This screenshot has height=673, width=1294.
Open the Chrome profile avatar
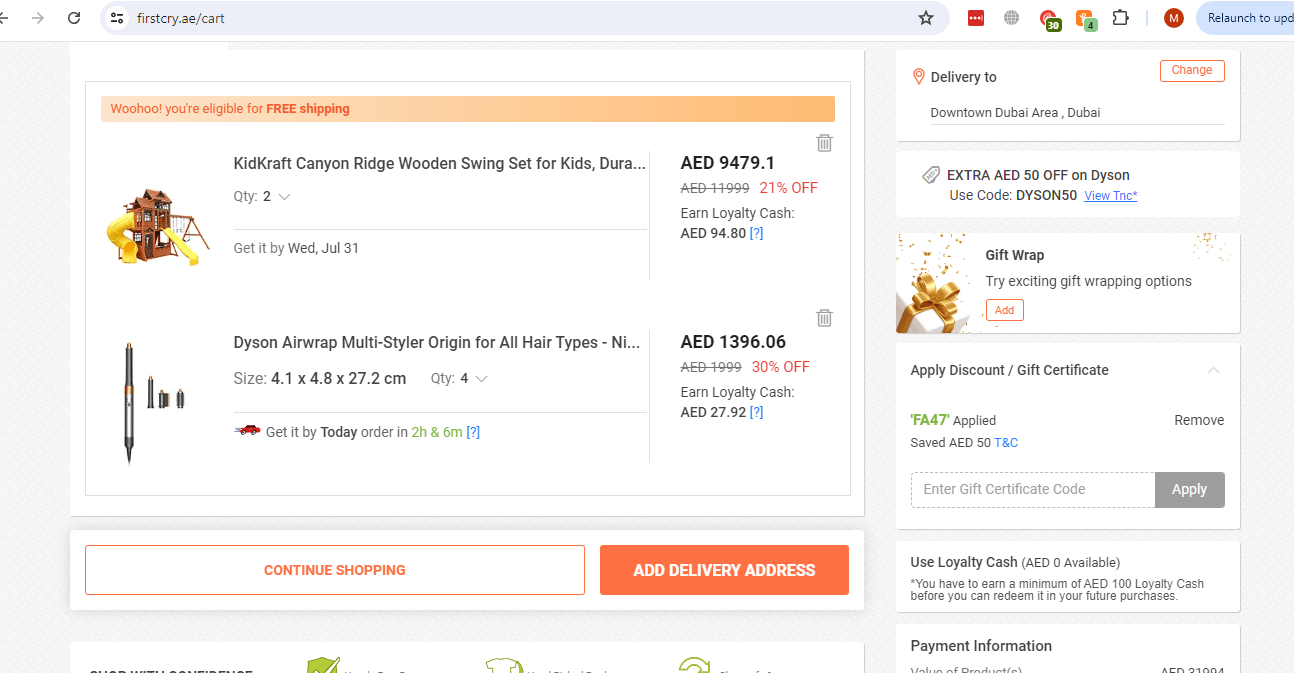coord(1174,18)
